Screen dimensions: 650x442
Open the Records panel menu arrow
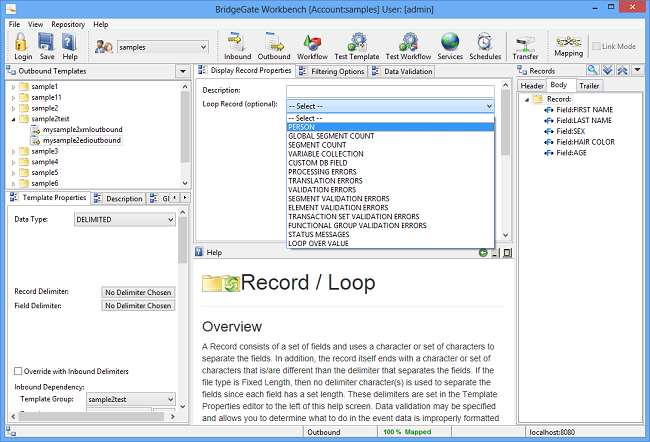637,70
